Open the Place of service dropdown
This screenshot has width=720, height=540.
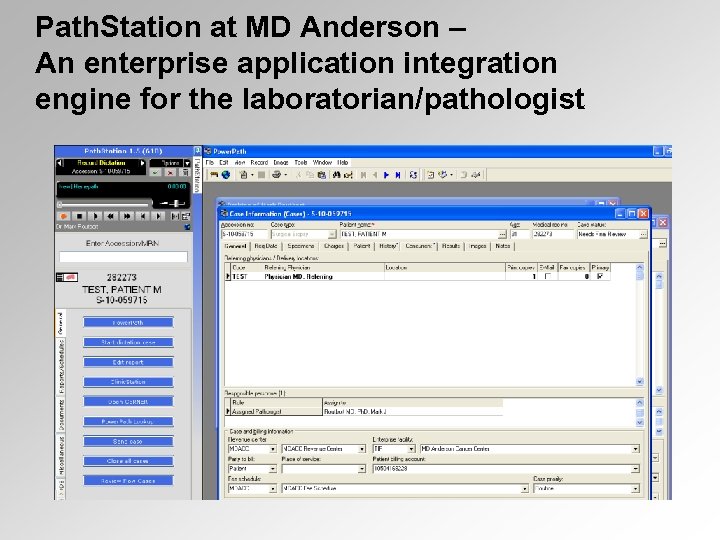[x=362, y=469]
